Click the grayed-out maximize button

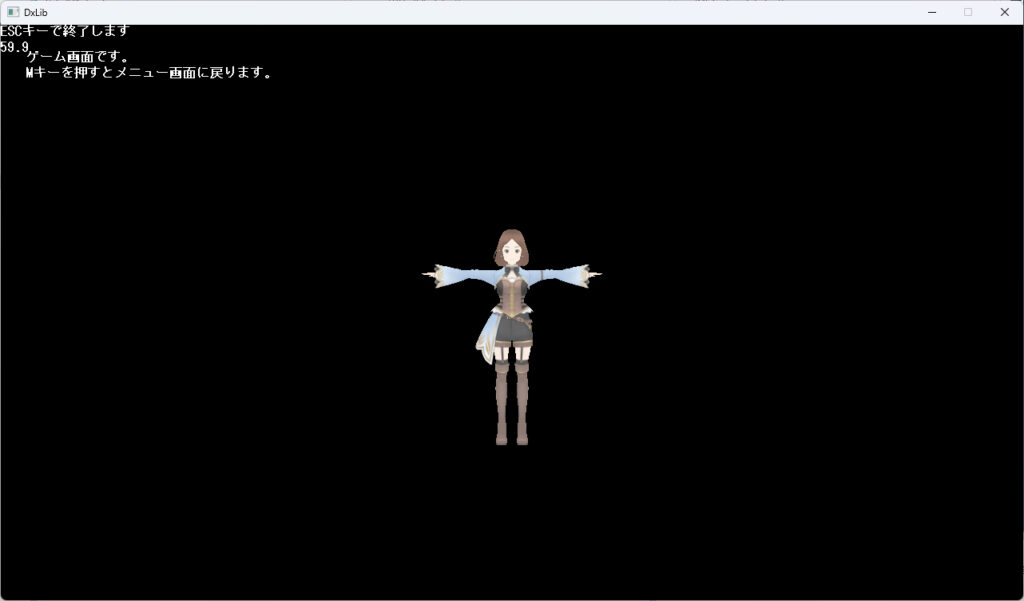967,12
